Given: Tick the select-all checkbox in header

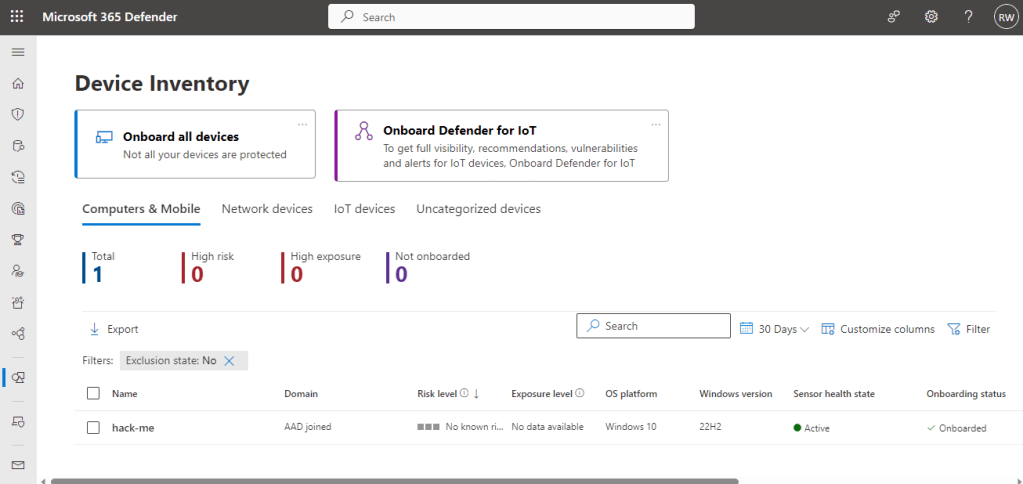Looking at the screenshot, I should tap(93, 394).
